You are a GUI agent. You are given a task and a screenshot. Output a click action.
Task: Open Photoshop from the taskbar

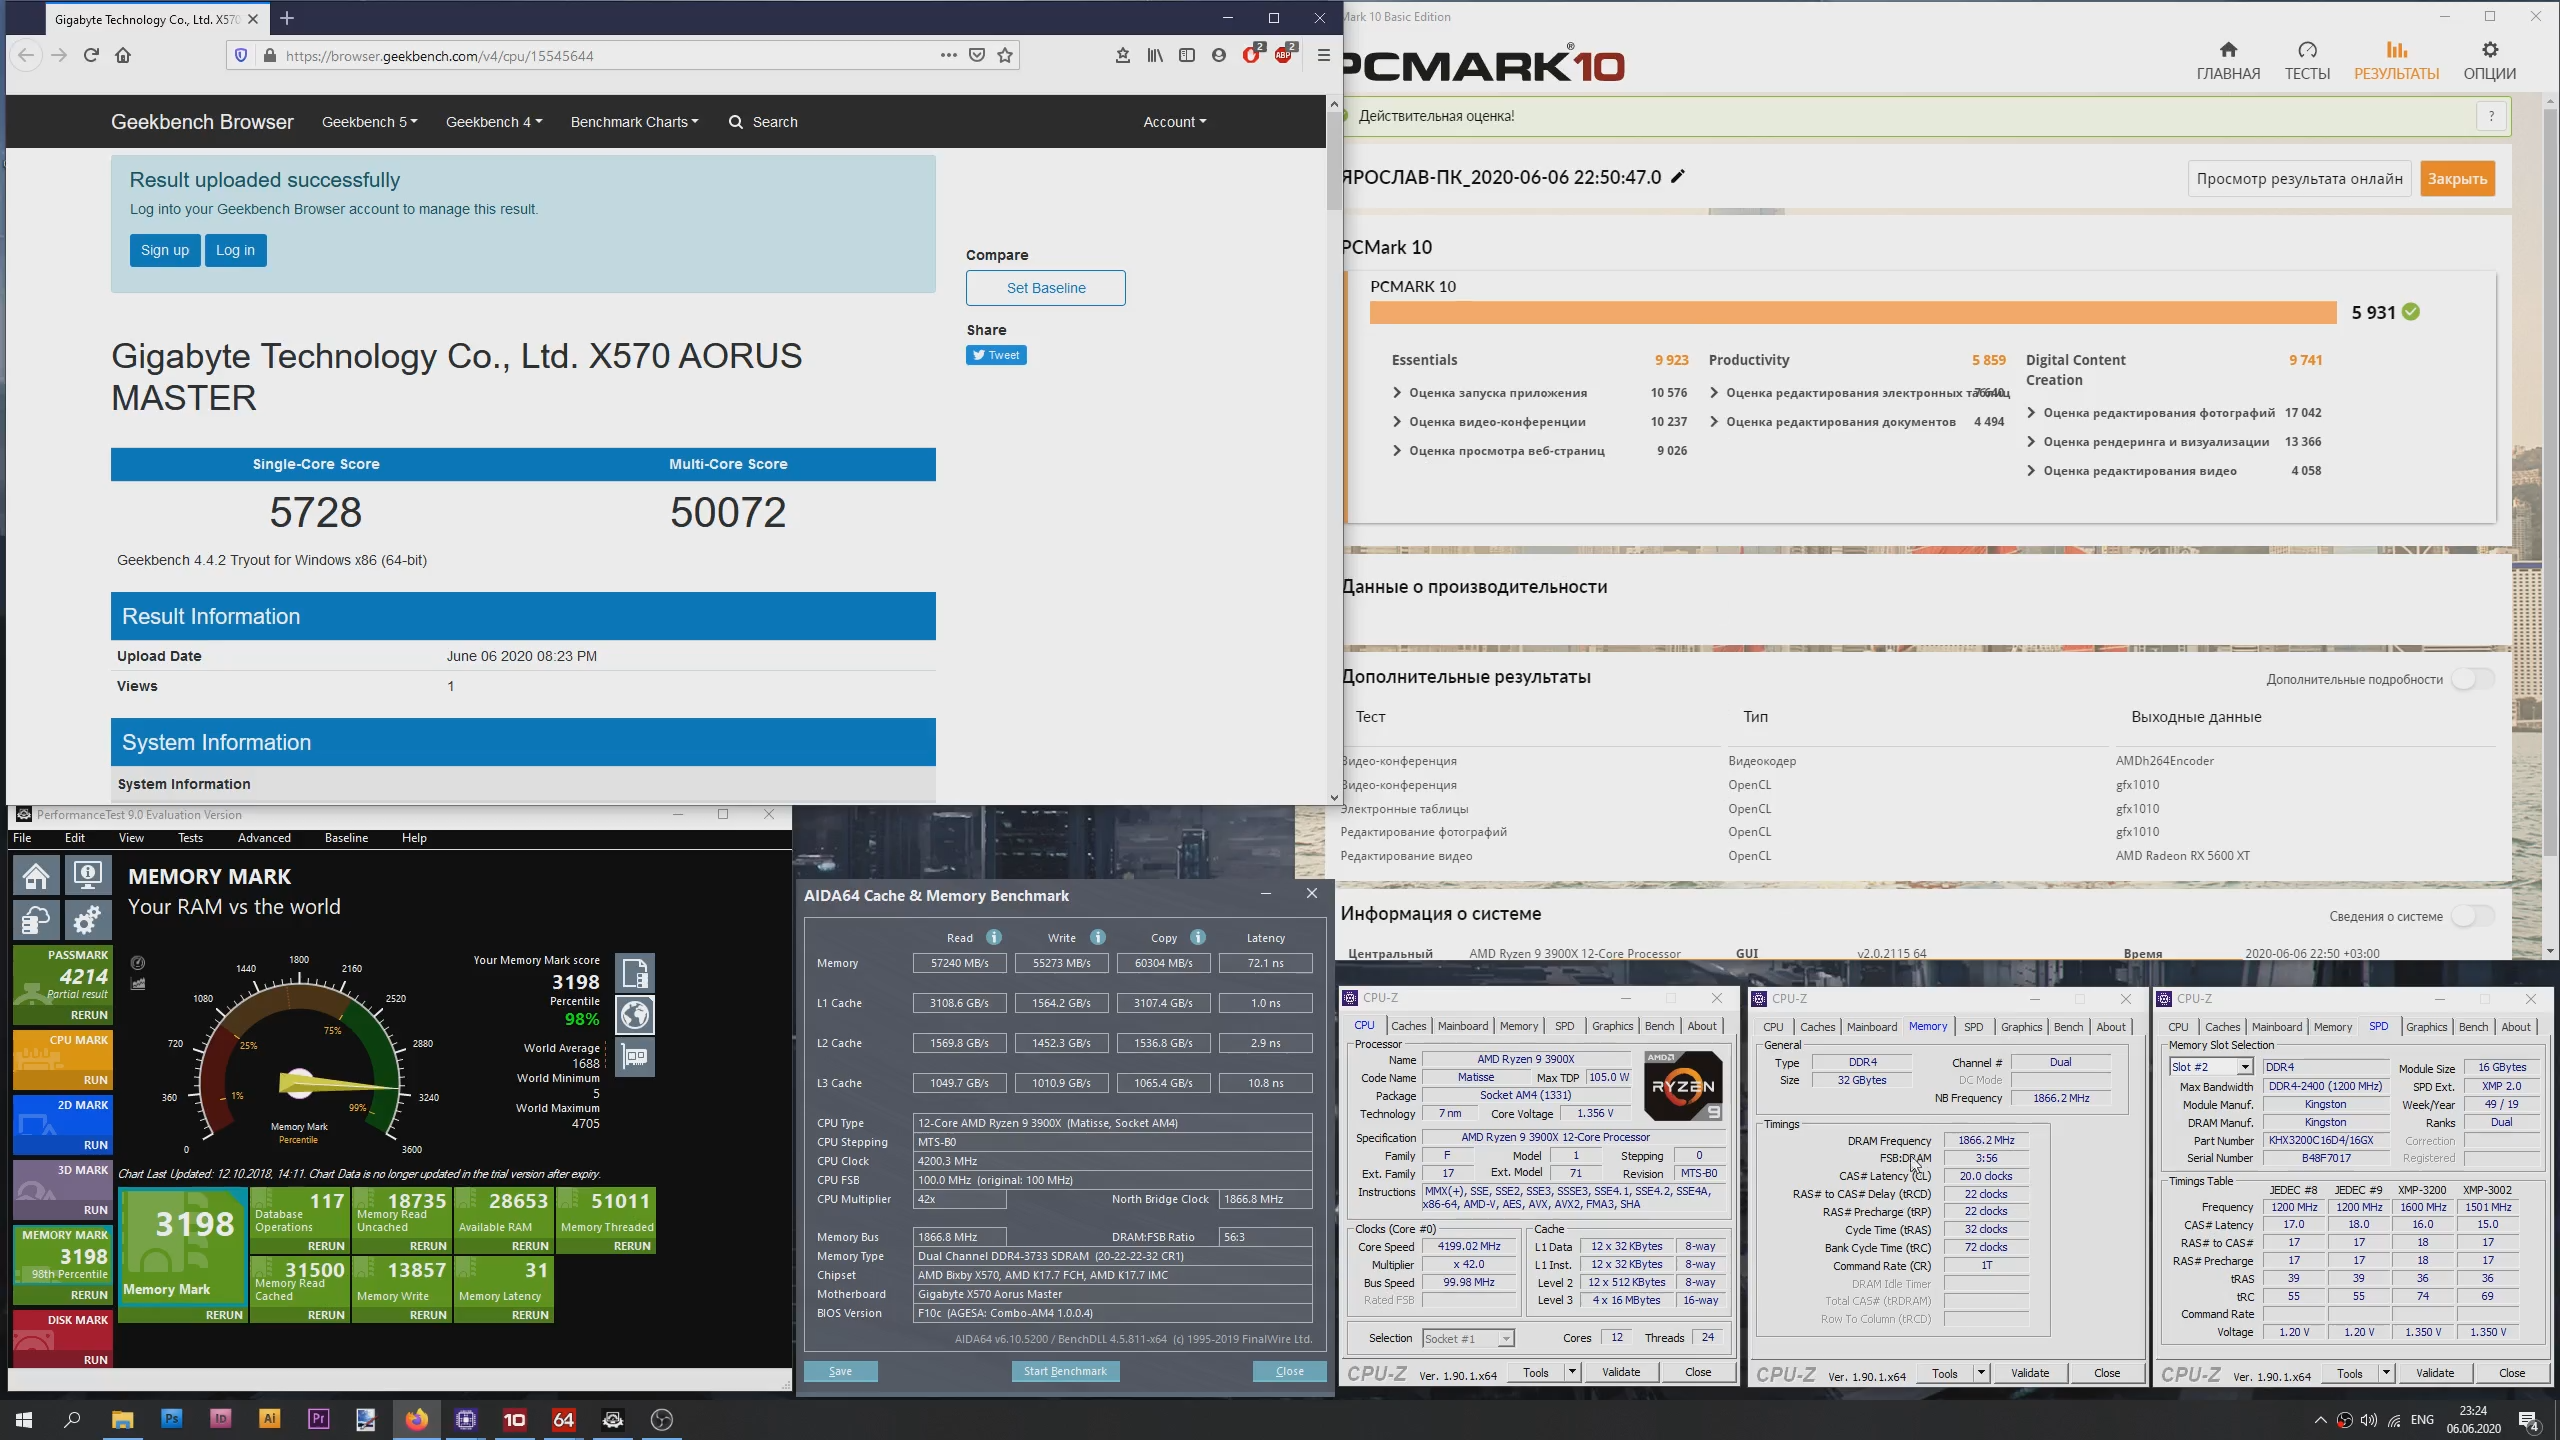coord(172,1419)
